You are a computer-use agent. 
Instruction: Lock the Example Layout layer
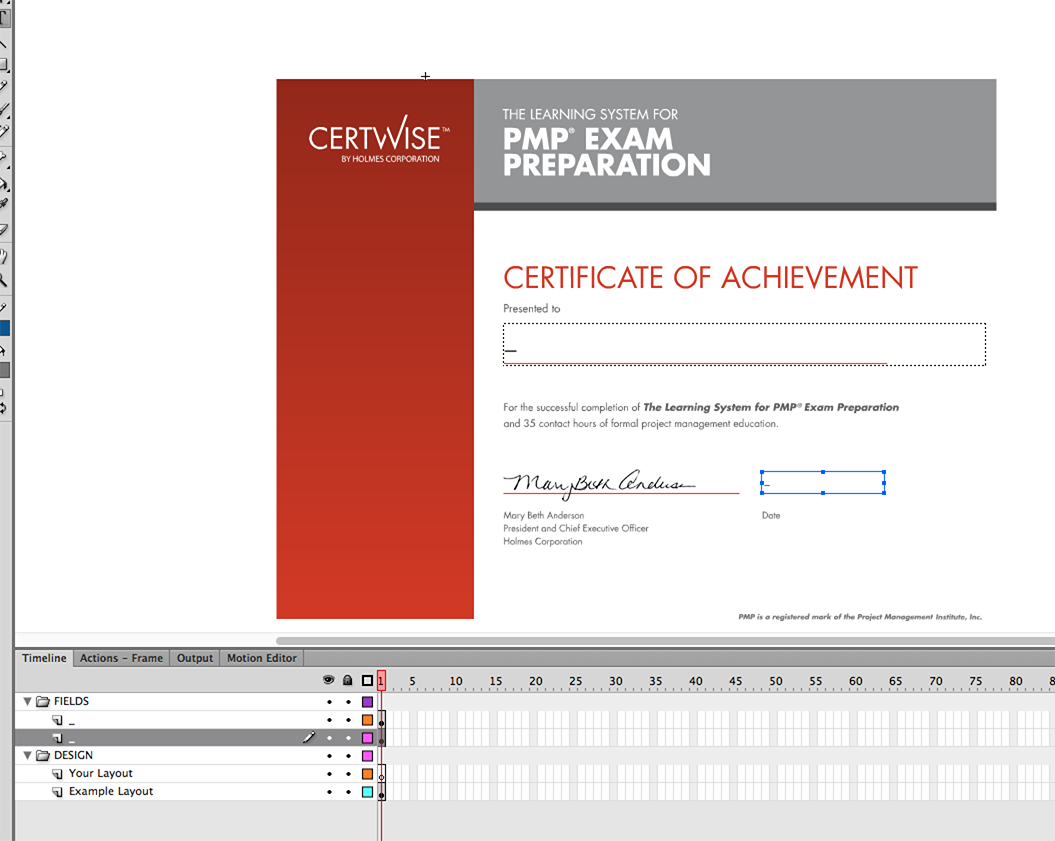pyautogui.click(x=348, y=792)
